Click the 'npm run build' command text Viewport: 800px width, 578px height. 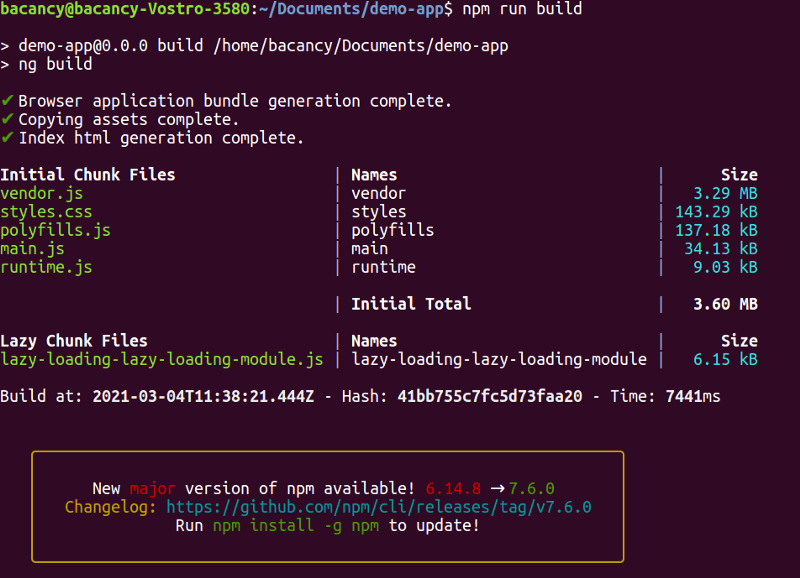(522, 9)
